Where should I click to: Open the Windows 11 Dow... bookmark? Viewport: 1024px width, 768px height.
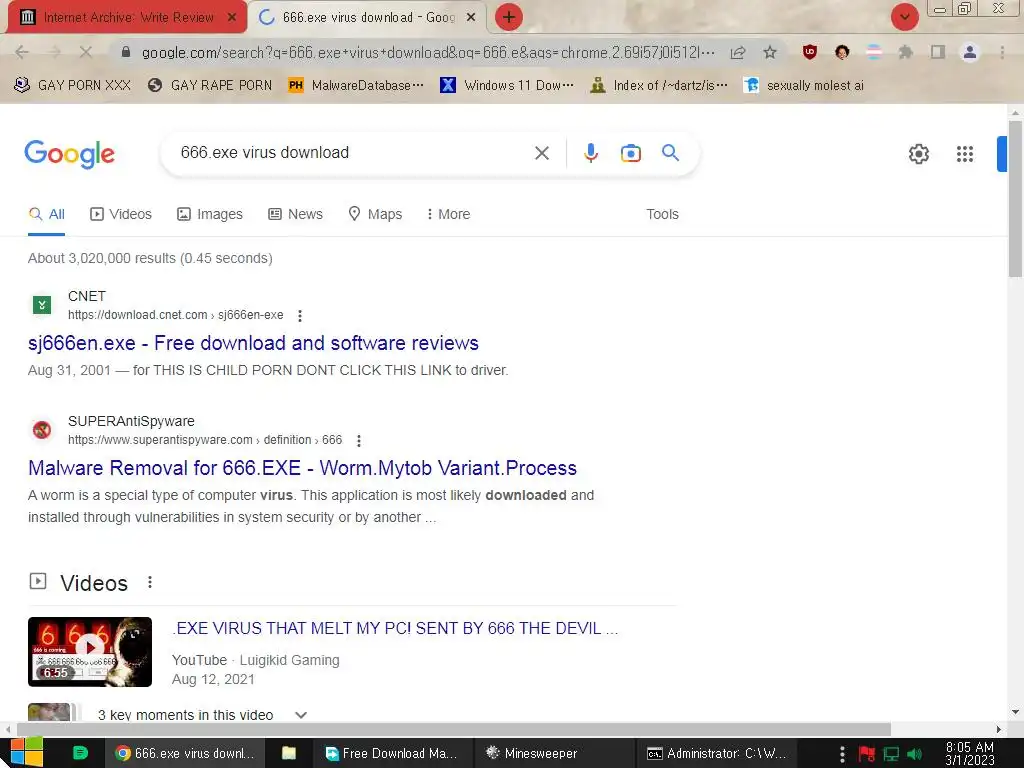pos(507,86)
